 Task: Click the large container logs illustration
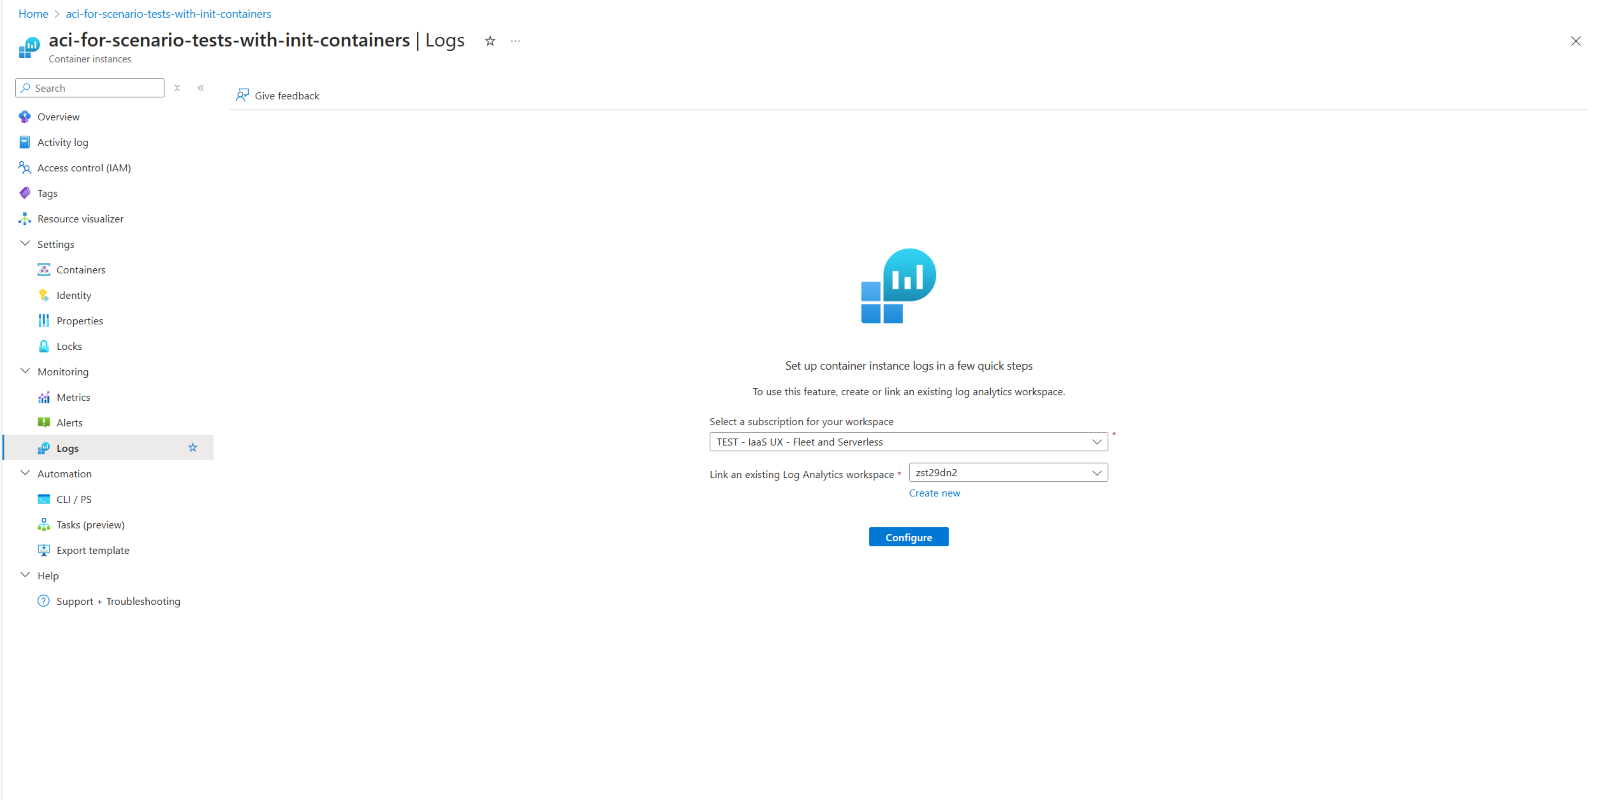(x=898, y=286)
